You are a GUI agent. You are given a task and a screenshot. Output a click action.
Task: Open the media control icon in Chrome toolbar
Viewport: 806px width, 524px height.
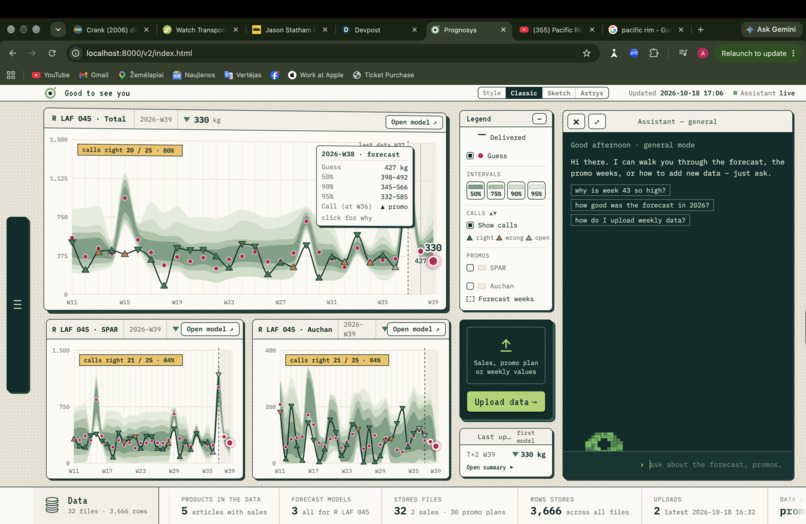[x=683, y=53]
